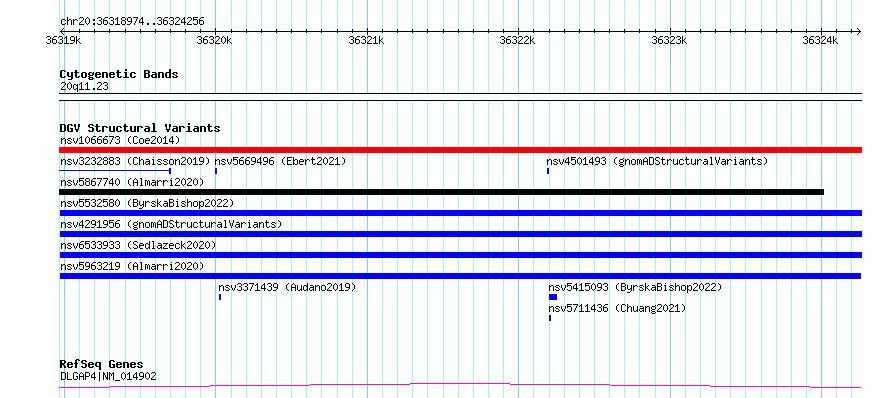Click the magenta DLGAP4 gene line

(x=460, y=386)
